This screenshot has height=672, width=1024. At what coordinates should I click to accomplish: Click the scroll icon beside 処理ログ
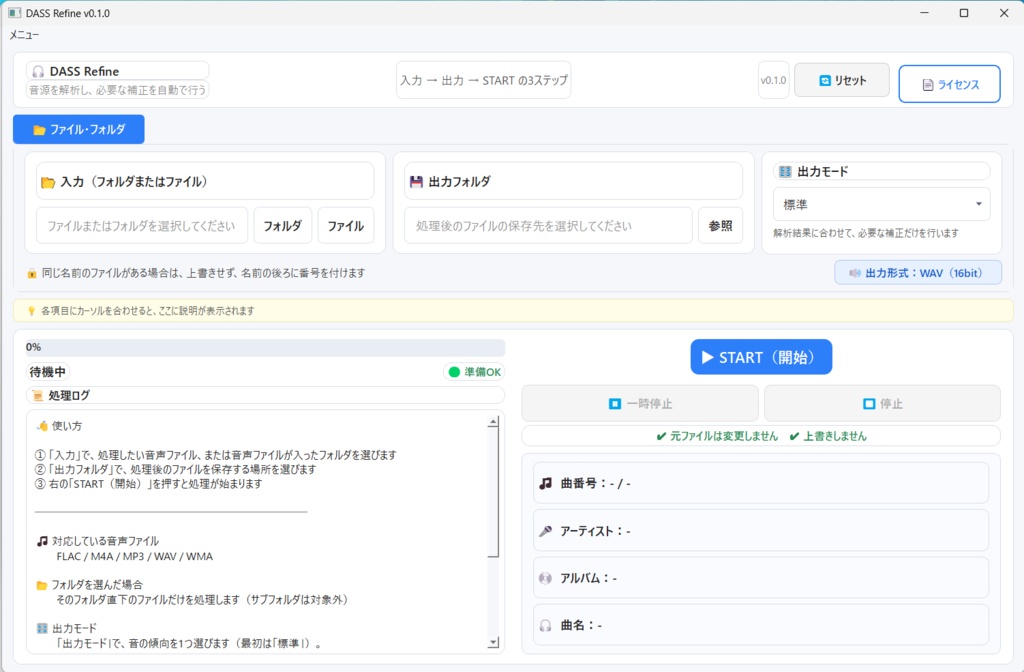(x=37, y=396)
